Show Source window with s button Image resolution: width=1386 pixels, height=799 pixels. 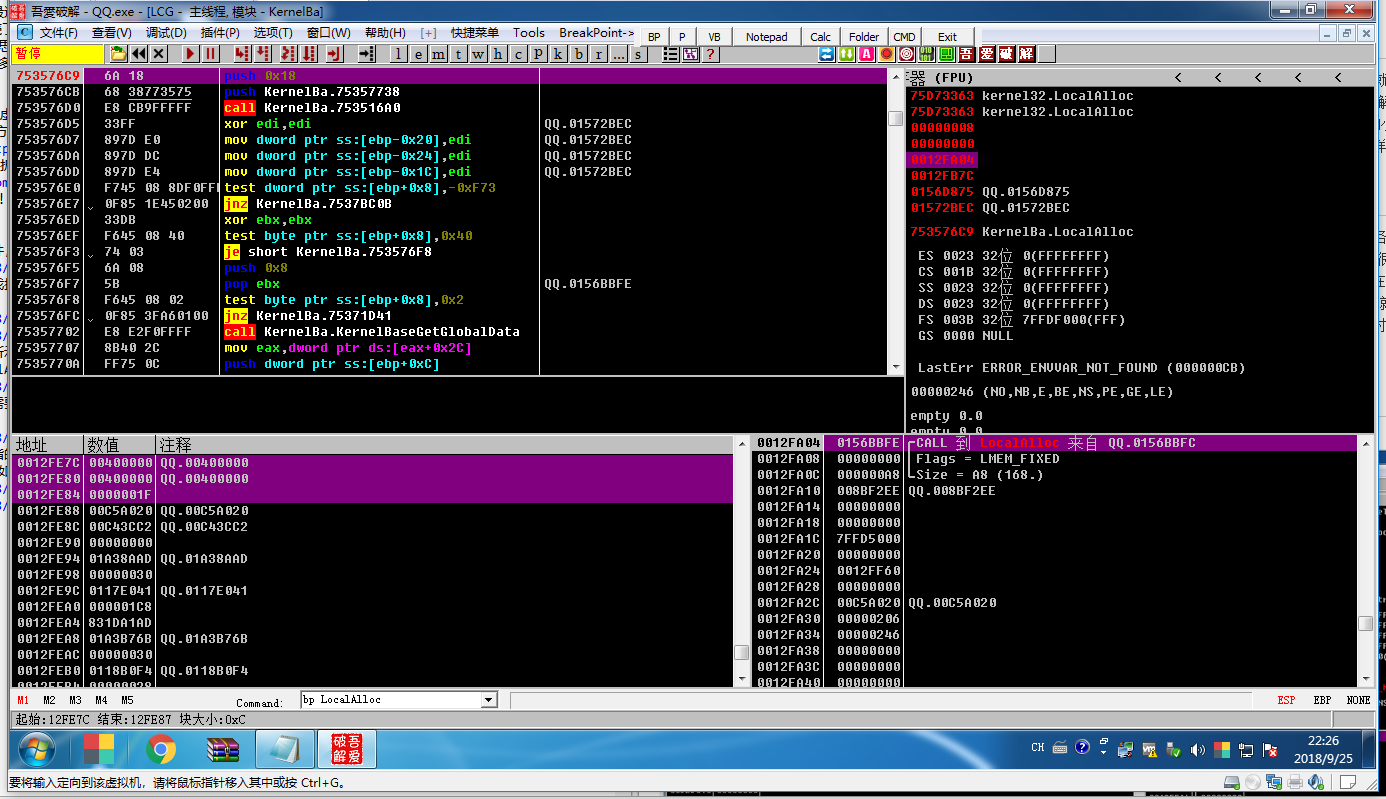(x=638, y=54)
